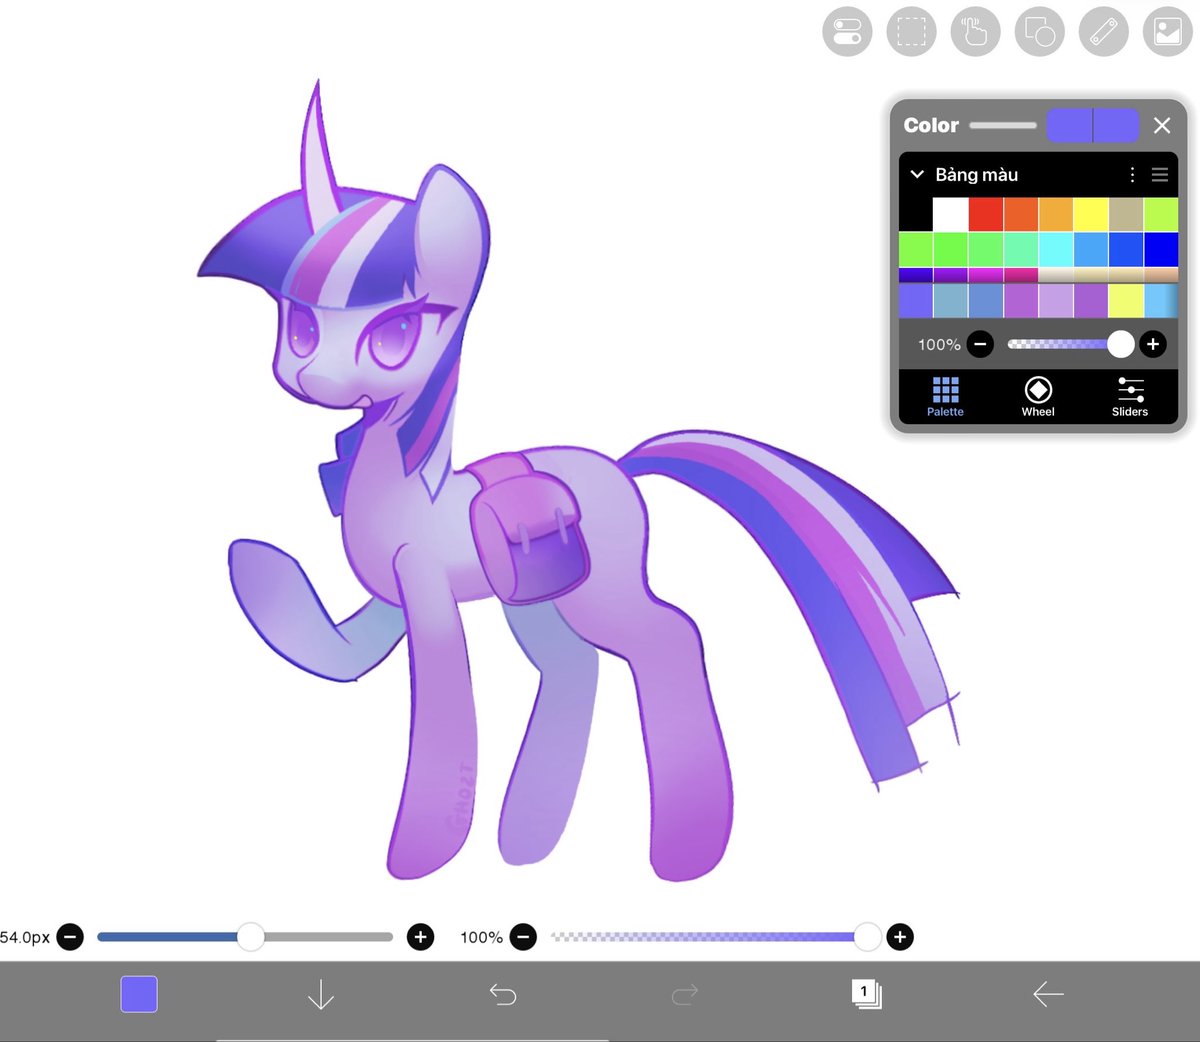Collapse the Bảng màu palette with the chevron
Screen dimensions: 1200x1042
(x=917, y=174)
